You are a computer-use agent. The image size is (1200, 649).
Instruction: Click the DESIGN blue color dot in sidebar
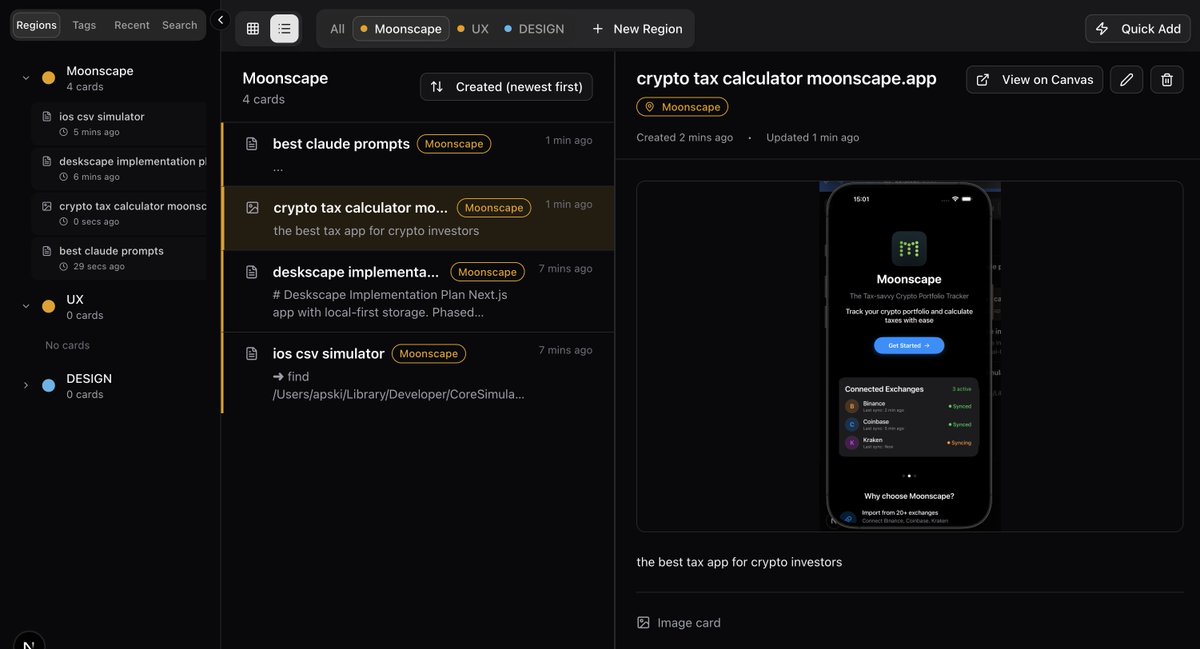point(48,385)
